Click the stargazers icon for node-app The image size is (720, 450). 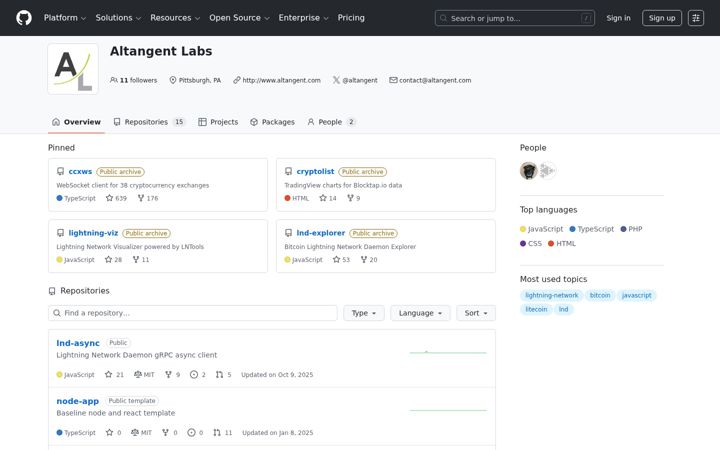(x=109, y=433)
